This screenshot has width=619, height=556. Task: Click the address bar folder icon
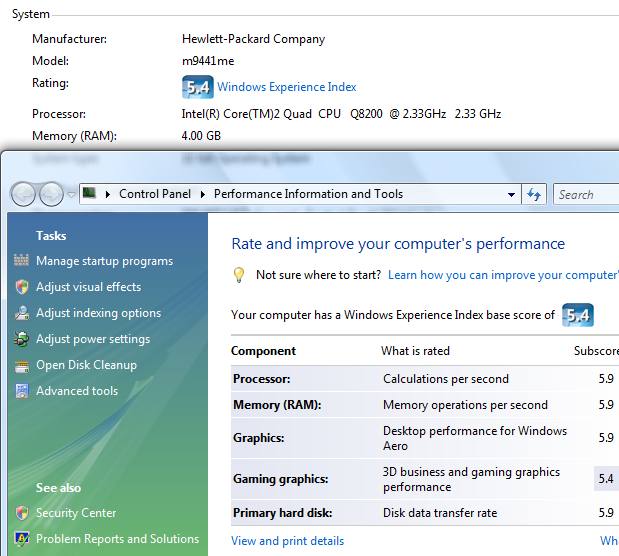[x=90, y=193]
